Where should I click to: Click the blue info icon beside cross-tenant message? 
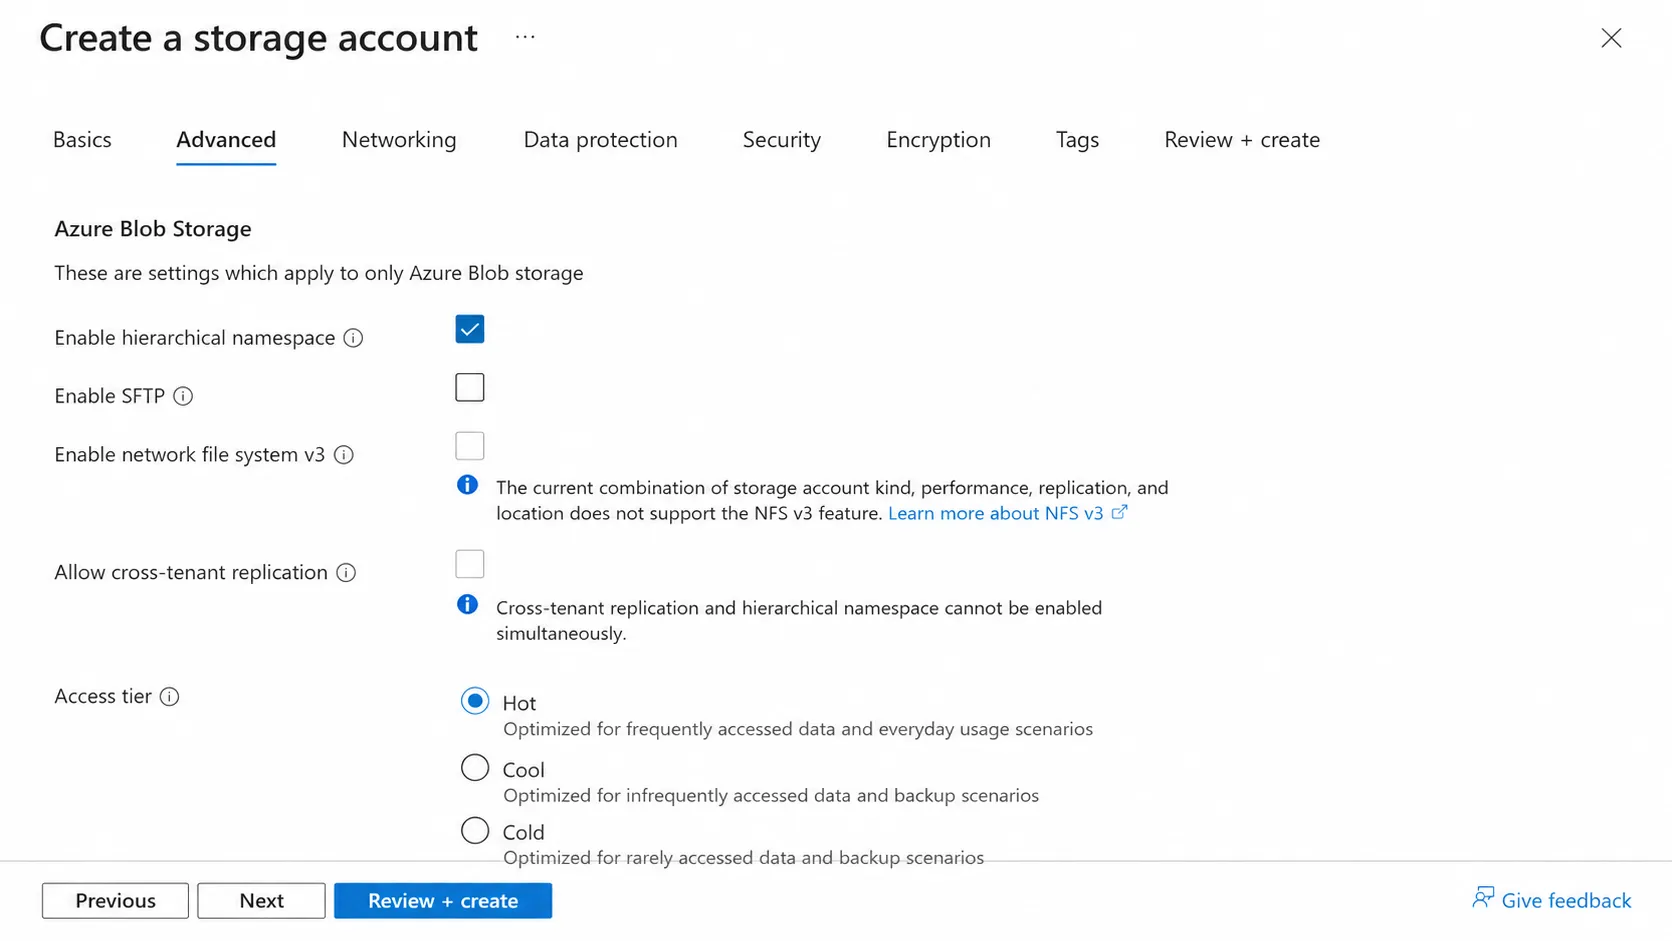[467, 604]
